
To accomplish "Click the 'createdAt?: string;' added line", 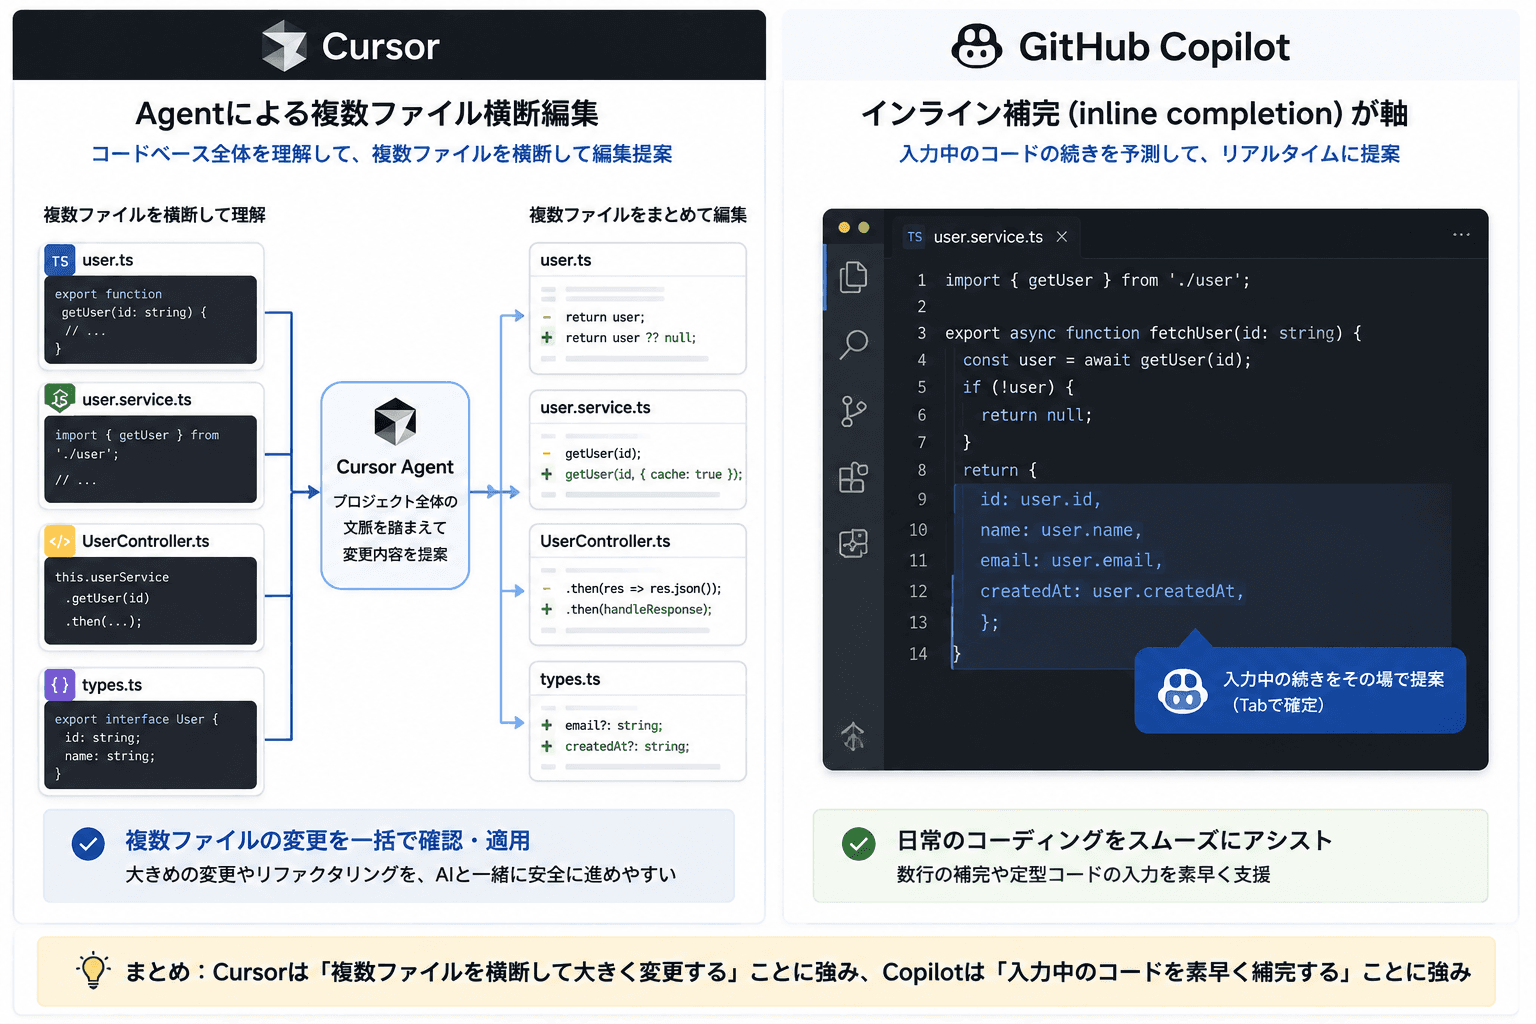I will (x=627, y=747).
